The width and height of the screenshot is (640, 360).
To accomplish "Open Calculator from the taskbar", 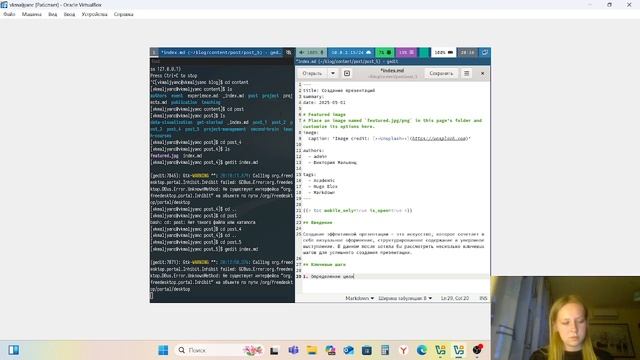I will 385,350.
